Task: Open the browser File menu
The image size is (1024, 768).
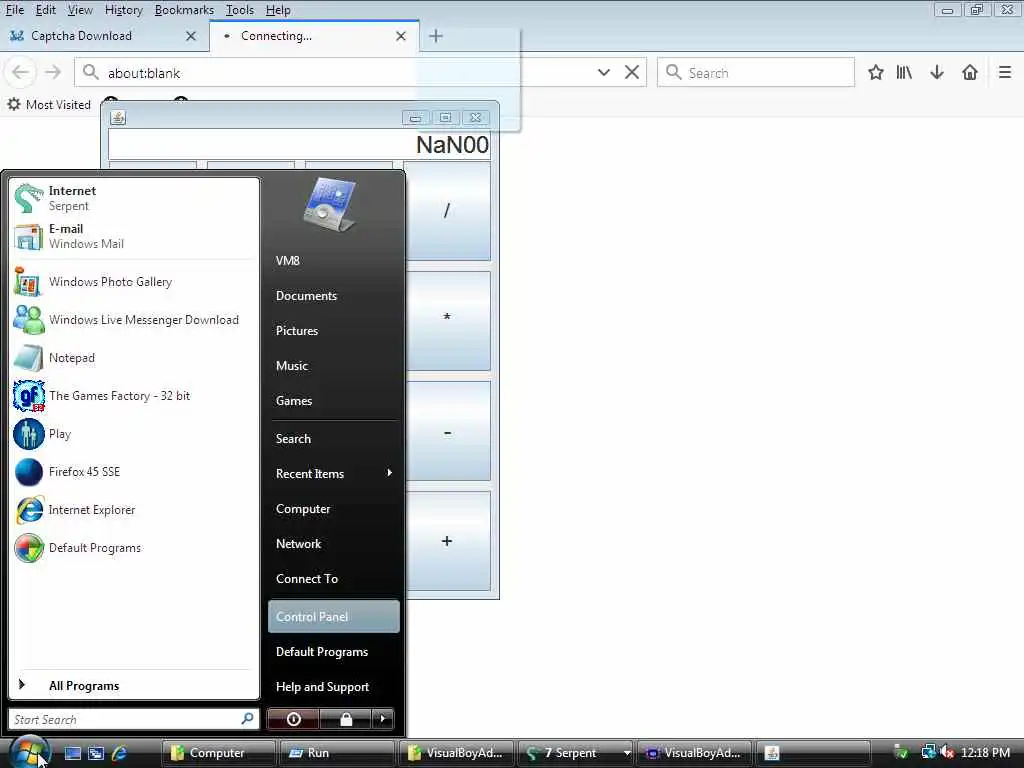Action: click(14, 10)
